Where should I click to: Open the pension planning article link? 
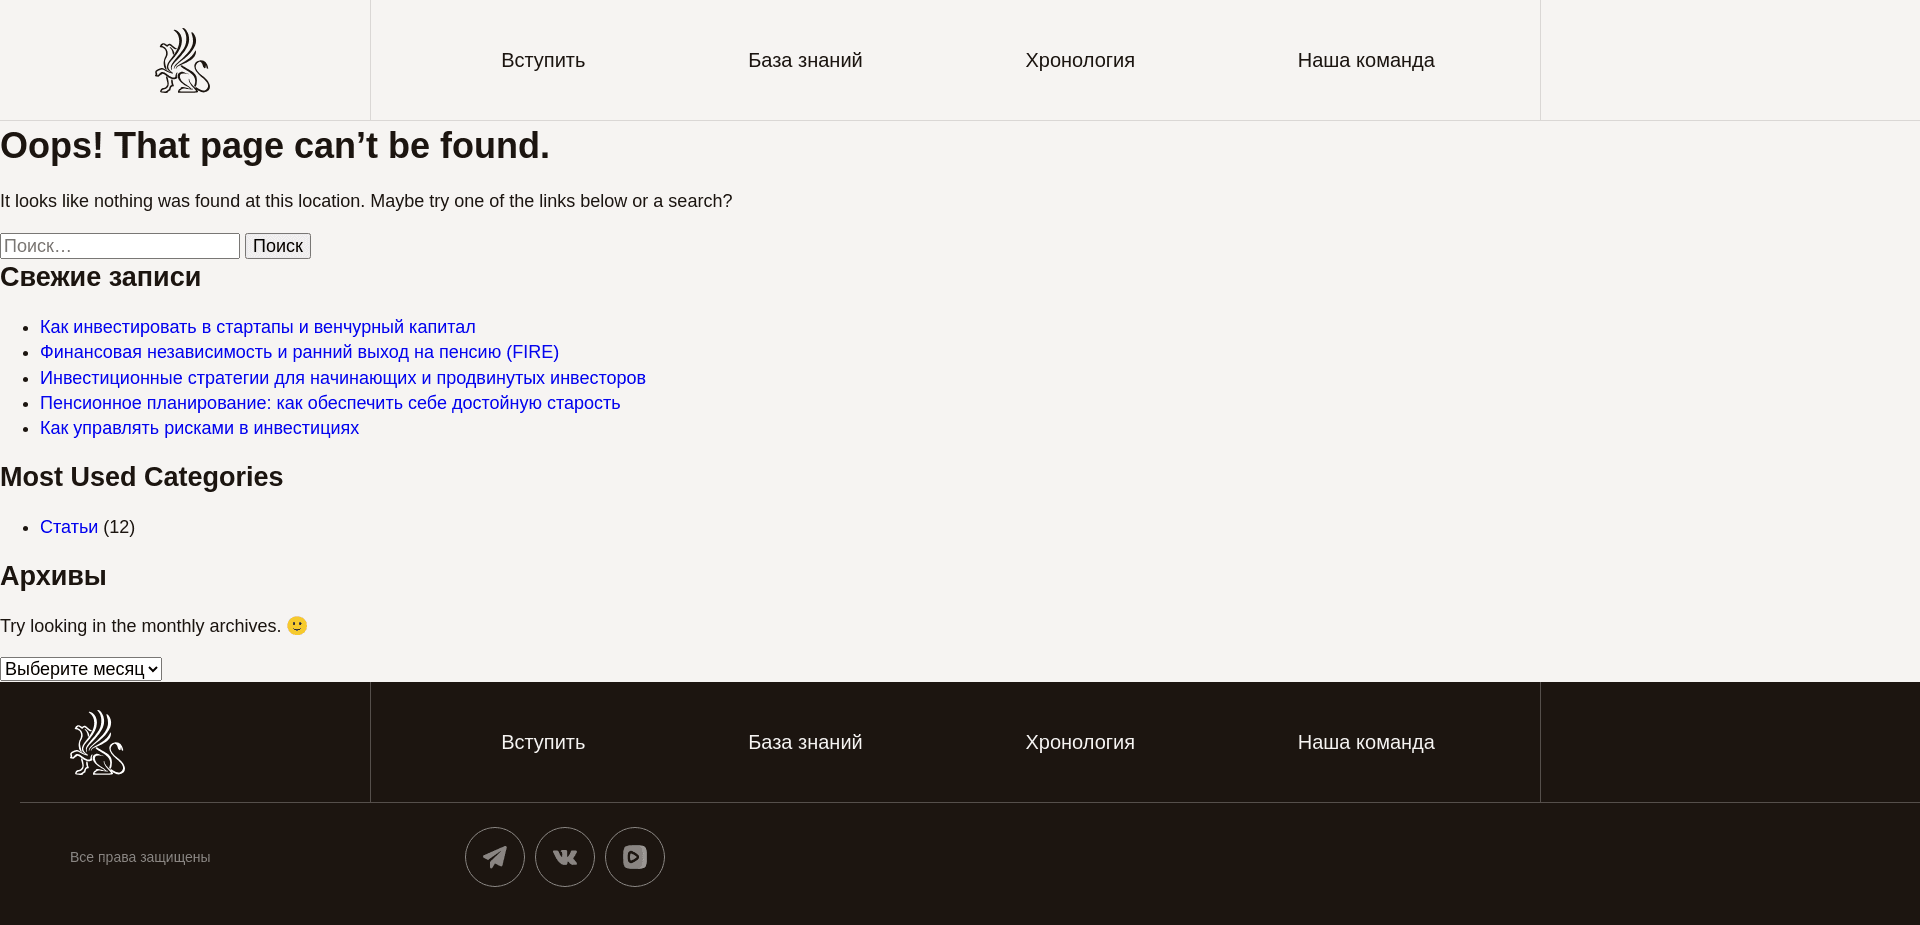coord(330,403)
